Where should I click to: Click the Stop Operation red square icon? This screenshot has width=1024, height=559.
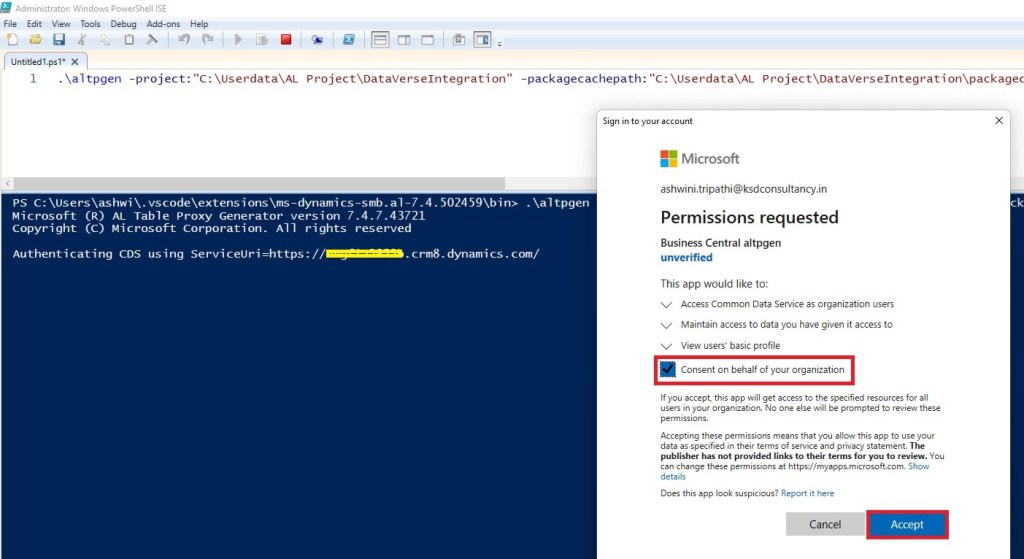coord(286,40)
